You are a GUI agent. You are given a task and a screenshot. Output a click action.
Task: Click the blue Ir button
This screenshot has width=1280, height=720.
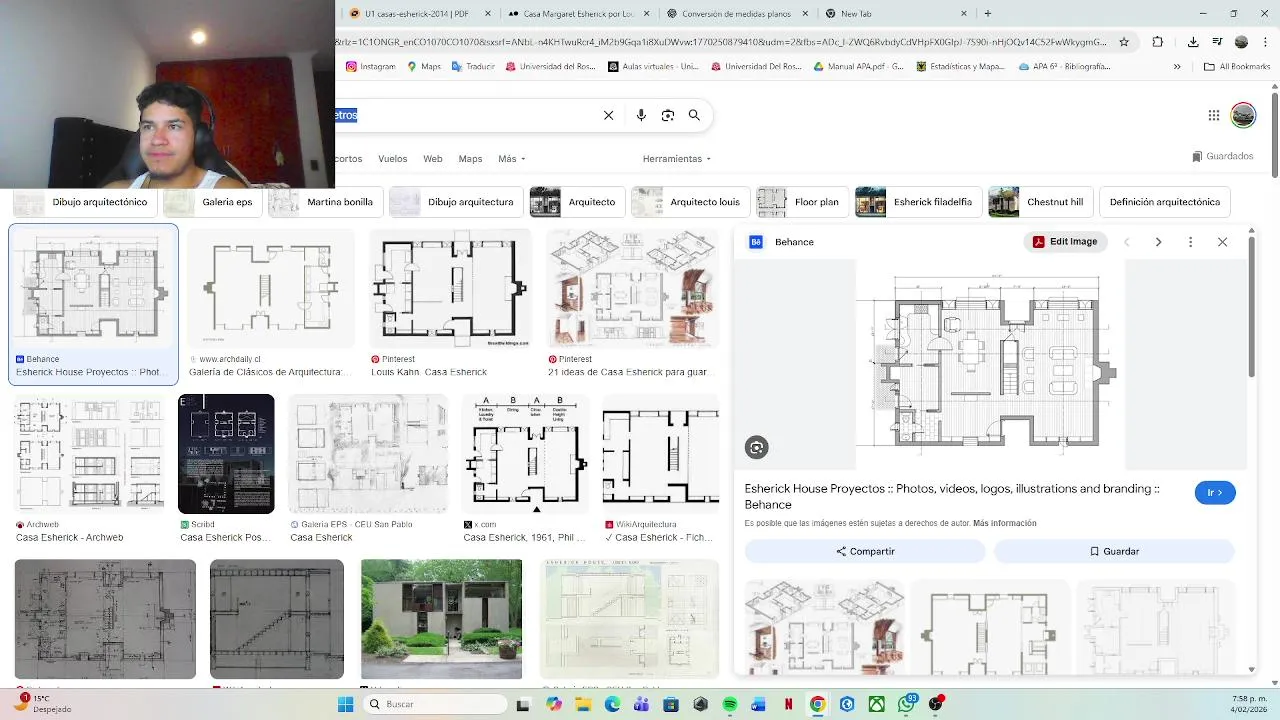tap(1215, 493)
